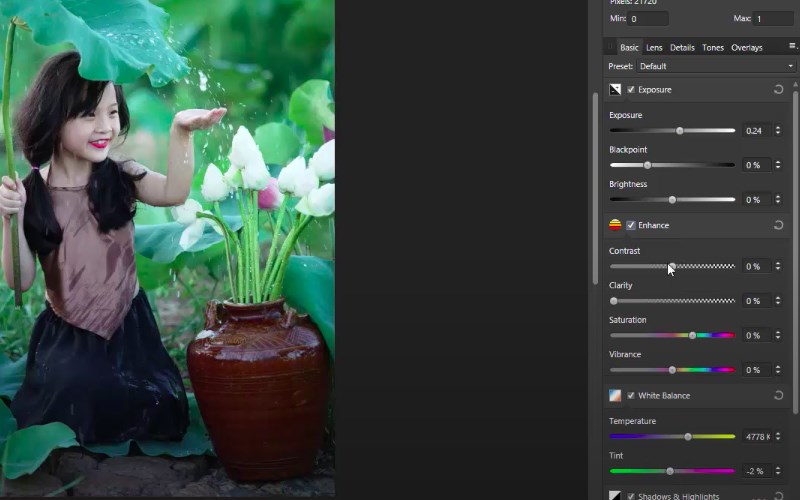Reset the Exposure section
The width and height of the screenshot is (800, 500).
click(x=778, y=90)
